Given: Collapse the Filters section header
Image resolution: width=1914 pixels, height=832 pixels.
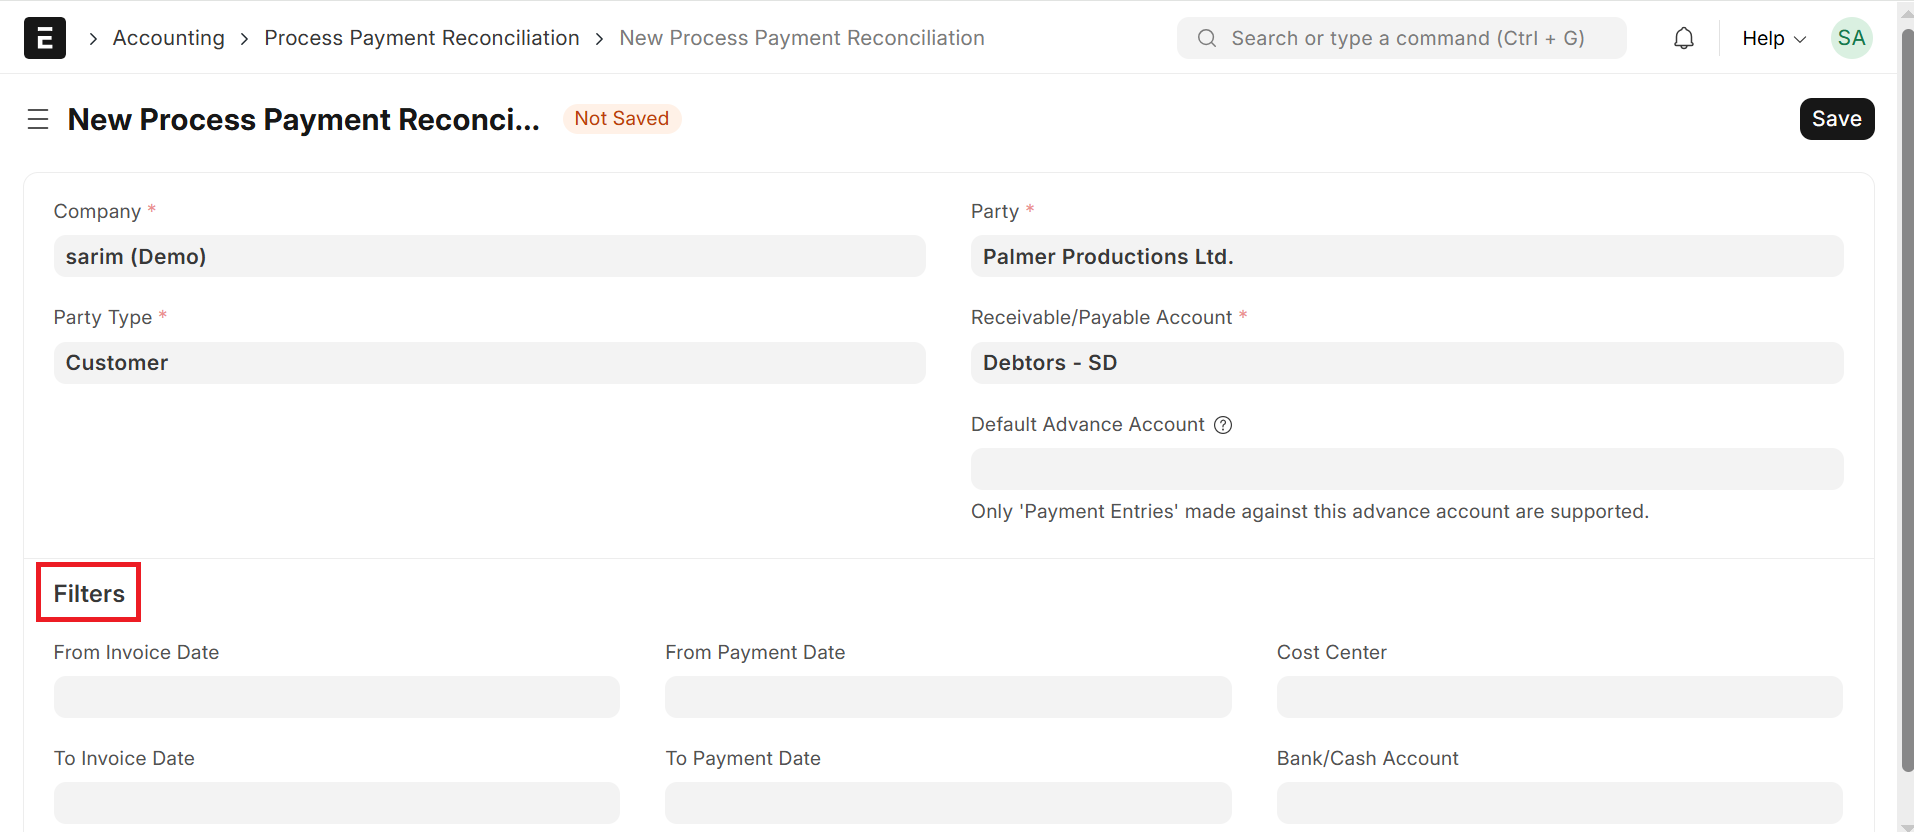Looking at the screenshot, I should (89, 593).
